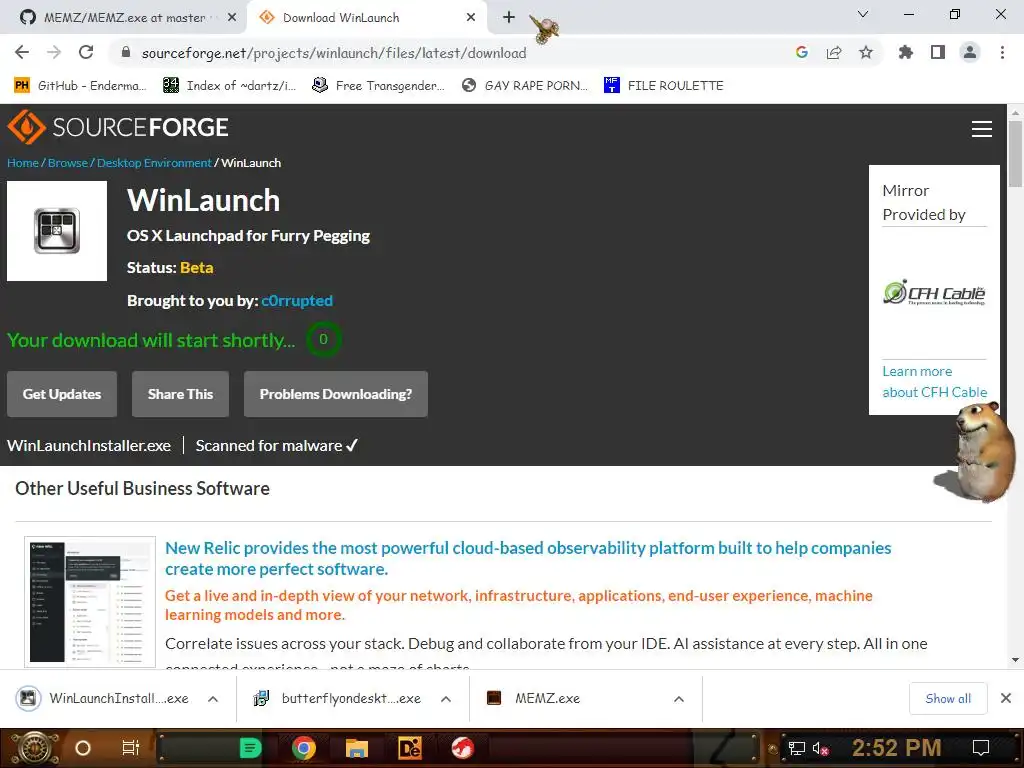This screenshot has width=1024, height=768.
Task: Click the WinLaunch project icon
Action: click(x=57, y=231)
